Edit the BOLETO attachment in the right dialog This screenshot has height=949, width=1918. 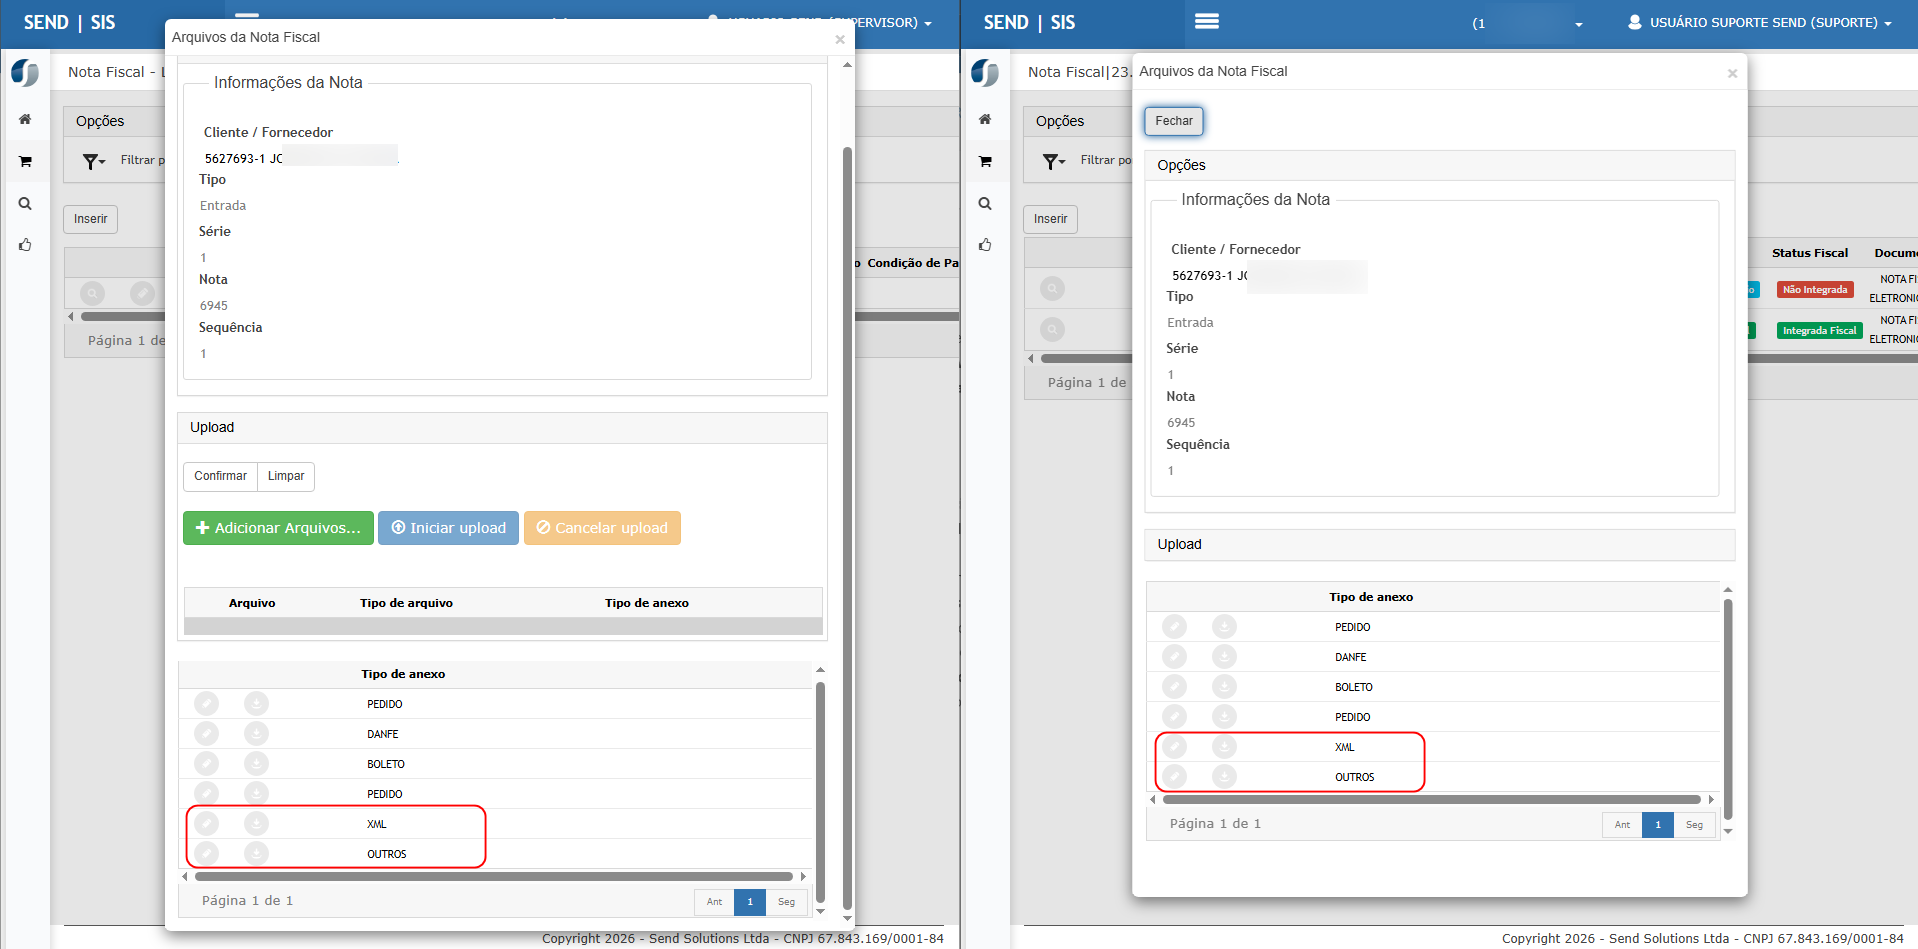pyautogui.click(x=1174, y=687)
